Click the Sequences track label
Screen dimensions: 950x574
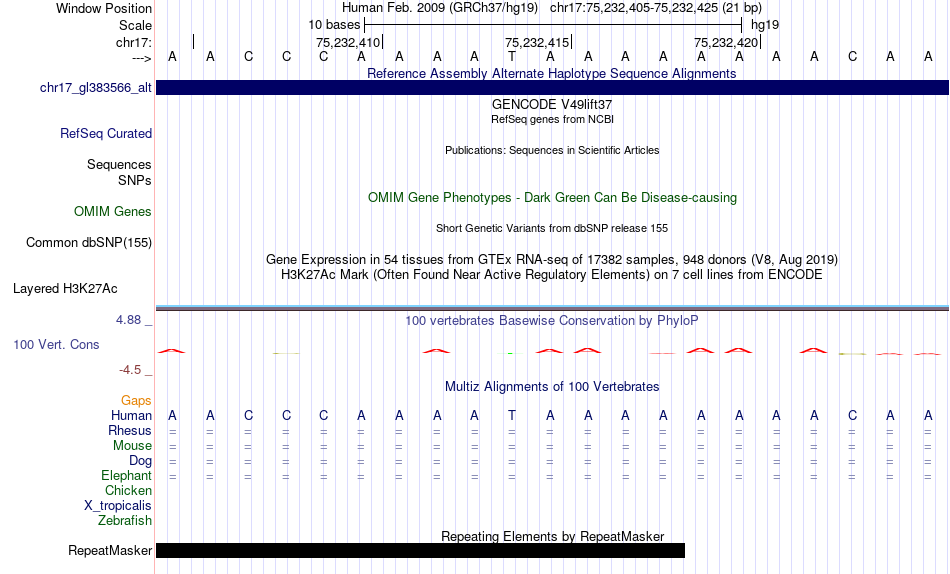tap(119, 165)
